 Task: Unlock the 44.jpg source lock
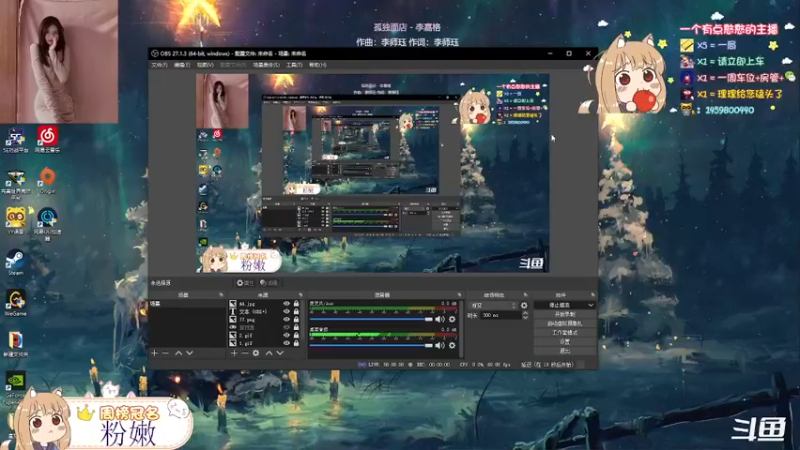[x=296, y=304]
